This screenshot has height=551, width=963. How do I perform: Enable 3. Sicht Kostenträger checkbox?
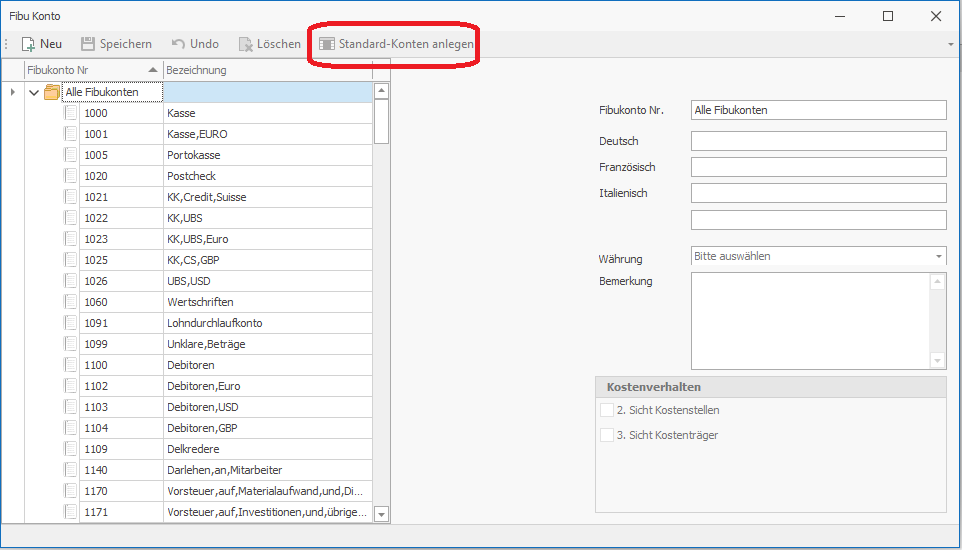point(607,435)
